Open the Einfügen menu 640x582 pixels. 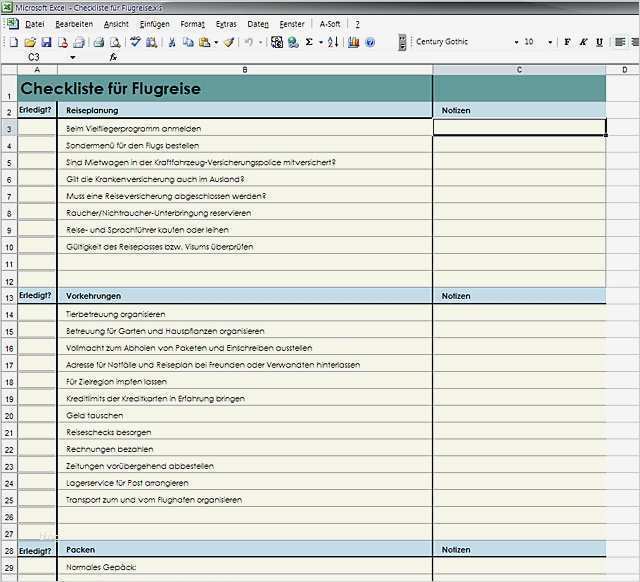(x=154, y=24)
